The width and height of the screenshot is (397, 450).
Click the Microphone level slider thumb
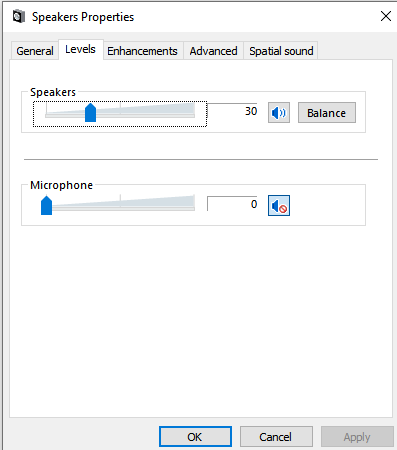pos(46,205)
